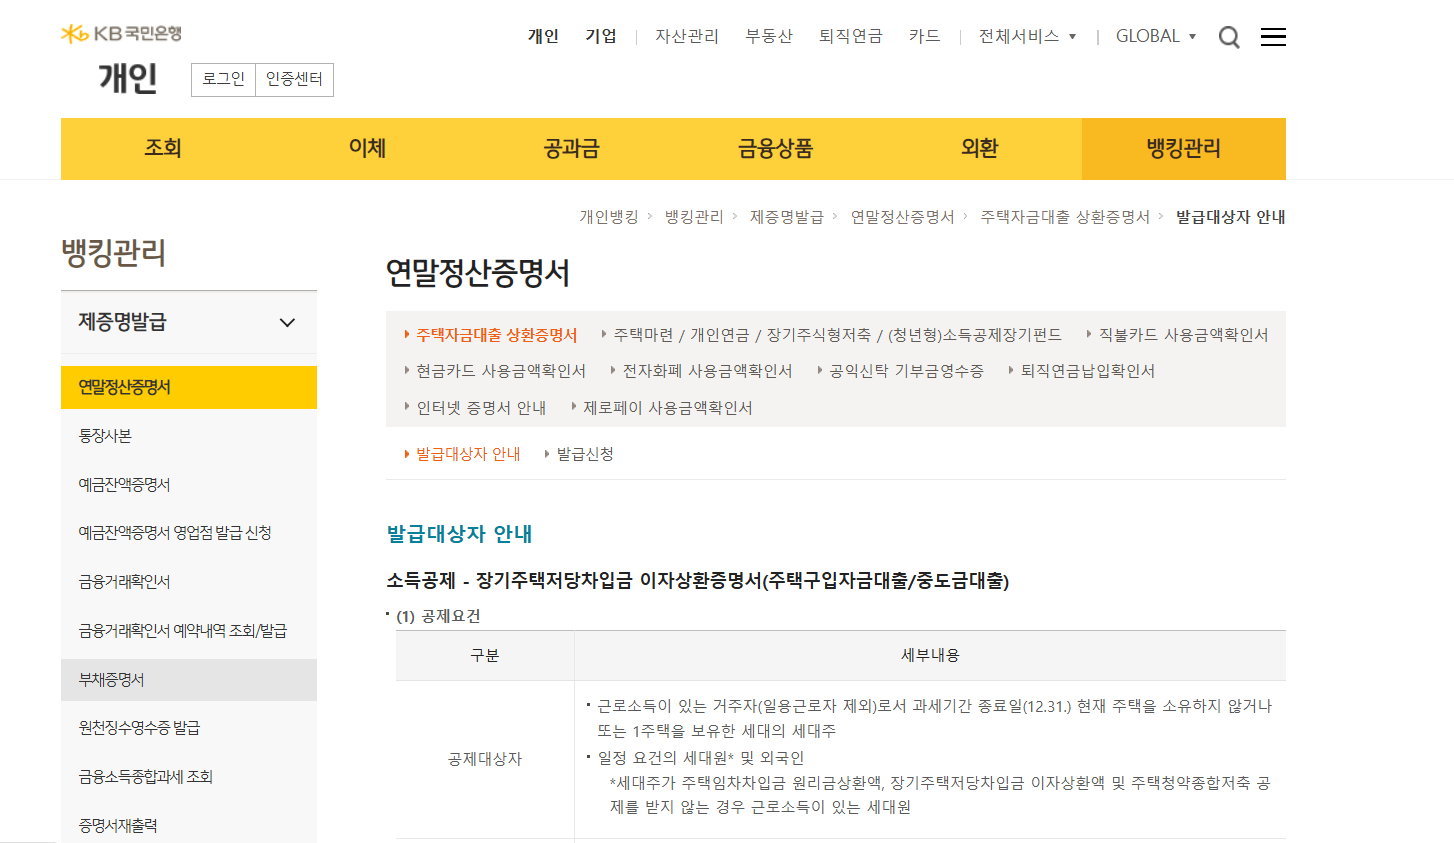Open the 금융상품 main menu
This screenshot has height=843, width=1454.
click(775, 148)
